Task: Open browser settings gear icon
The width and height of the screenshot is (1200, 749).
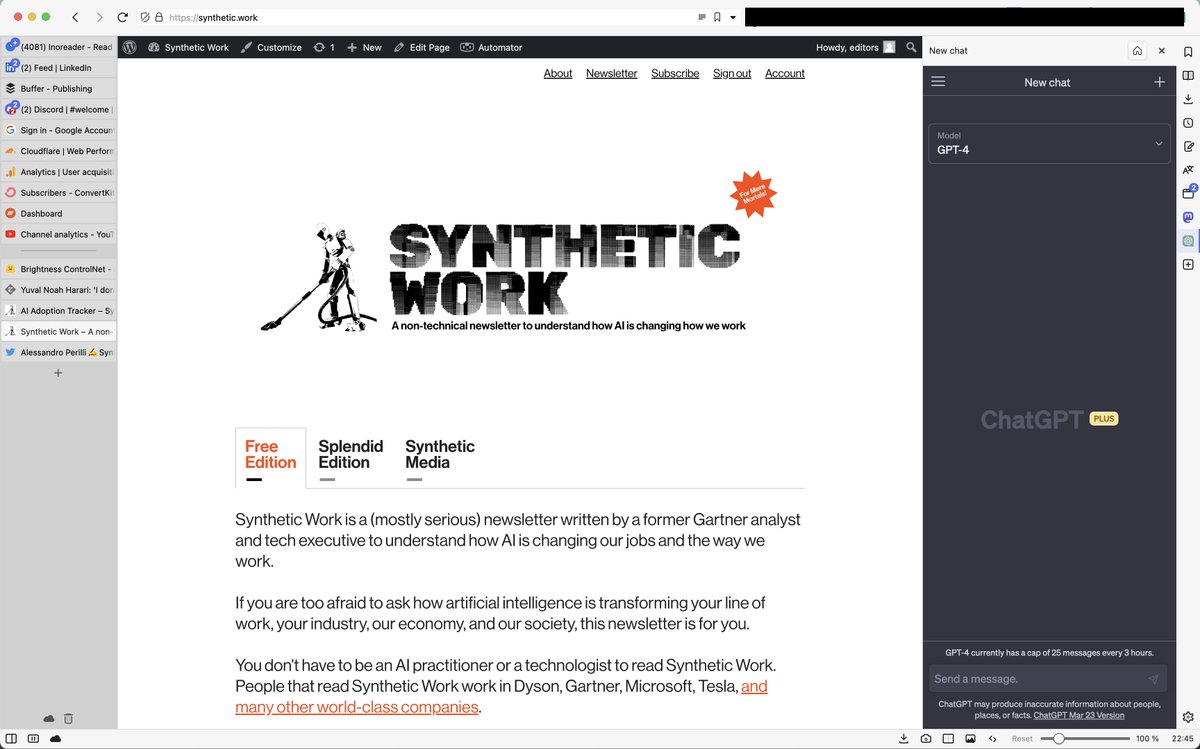Action: coord(1188,717)
